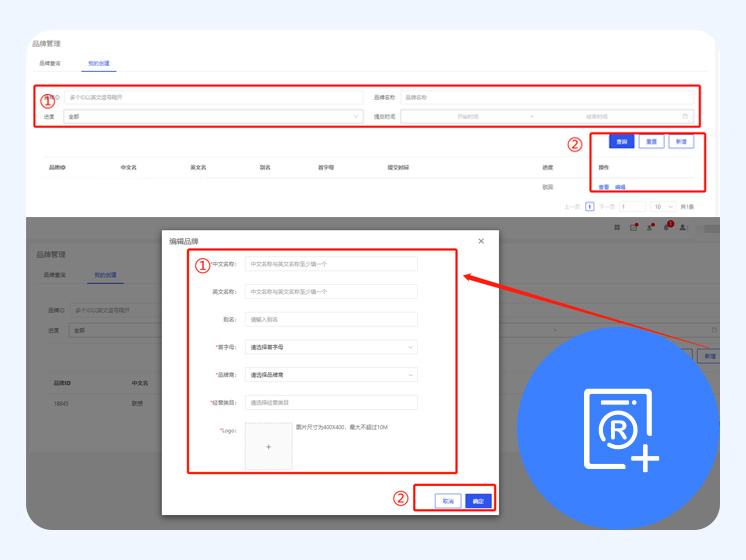Viewport: 746px width, 560px height.
Task: Open the 品牌商 dropdown in dialog
Action: [x=331, y=375]
